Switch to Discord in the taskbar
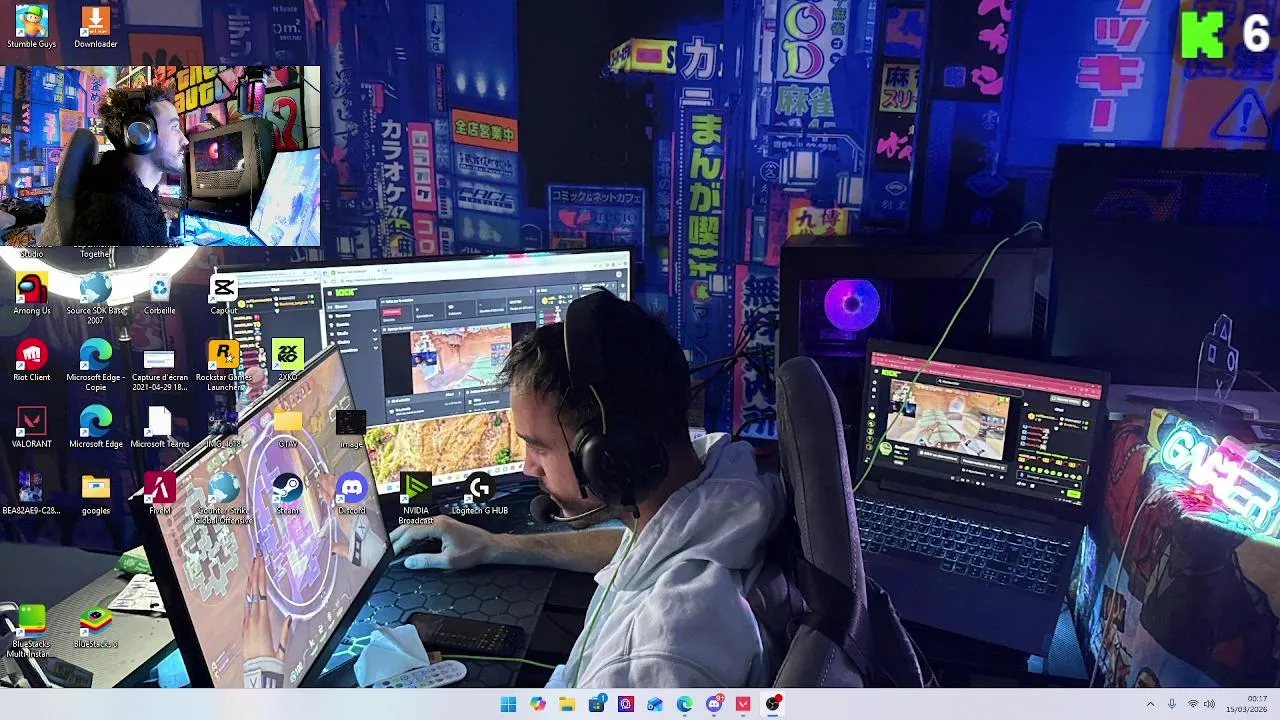The image size is (1280, 720). (x=714, y=704)
